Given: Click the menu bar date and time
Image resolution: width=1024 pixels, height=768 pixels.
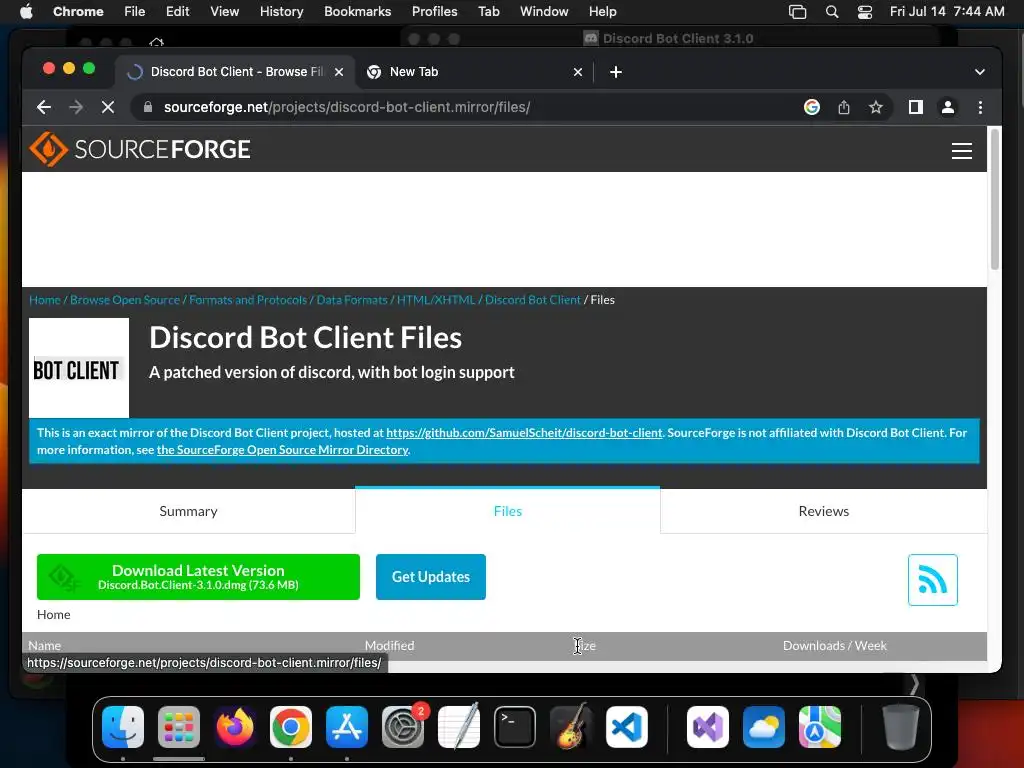Looking at the screenshot, I should pos(947,12).
